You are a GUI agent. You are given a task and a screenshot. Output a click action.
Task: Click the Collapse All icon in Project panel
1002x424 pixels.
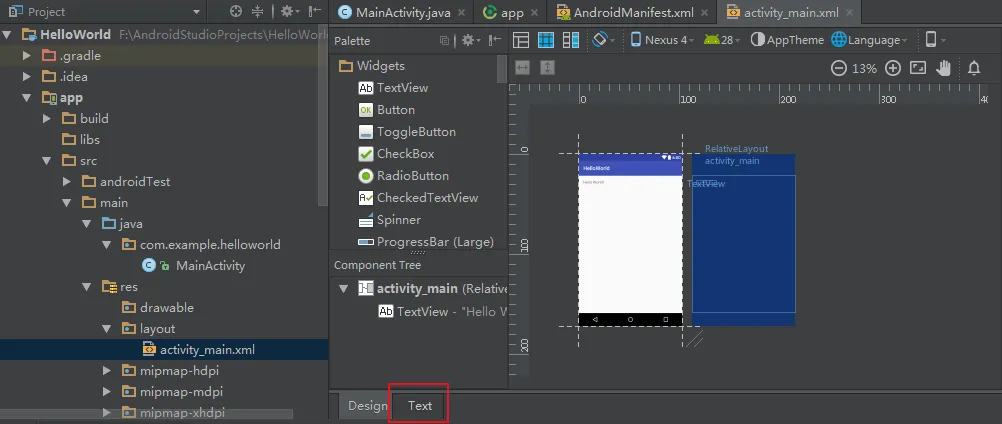257,11
